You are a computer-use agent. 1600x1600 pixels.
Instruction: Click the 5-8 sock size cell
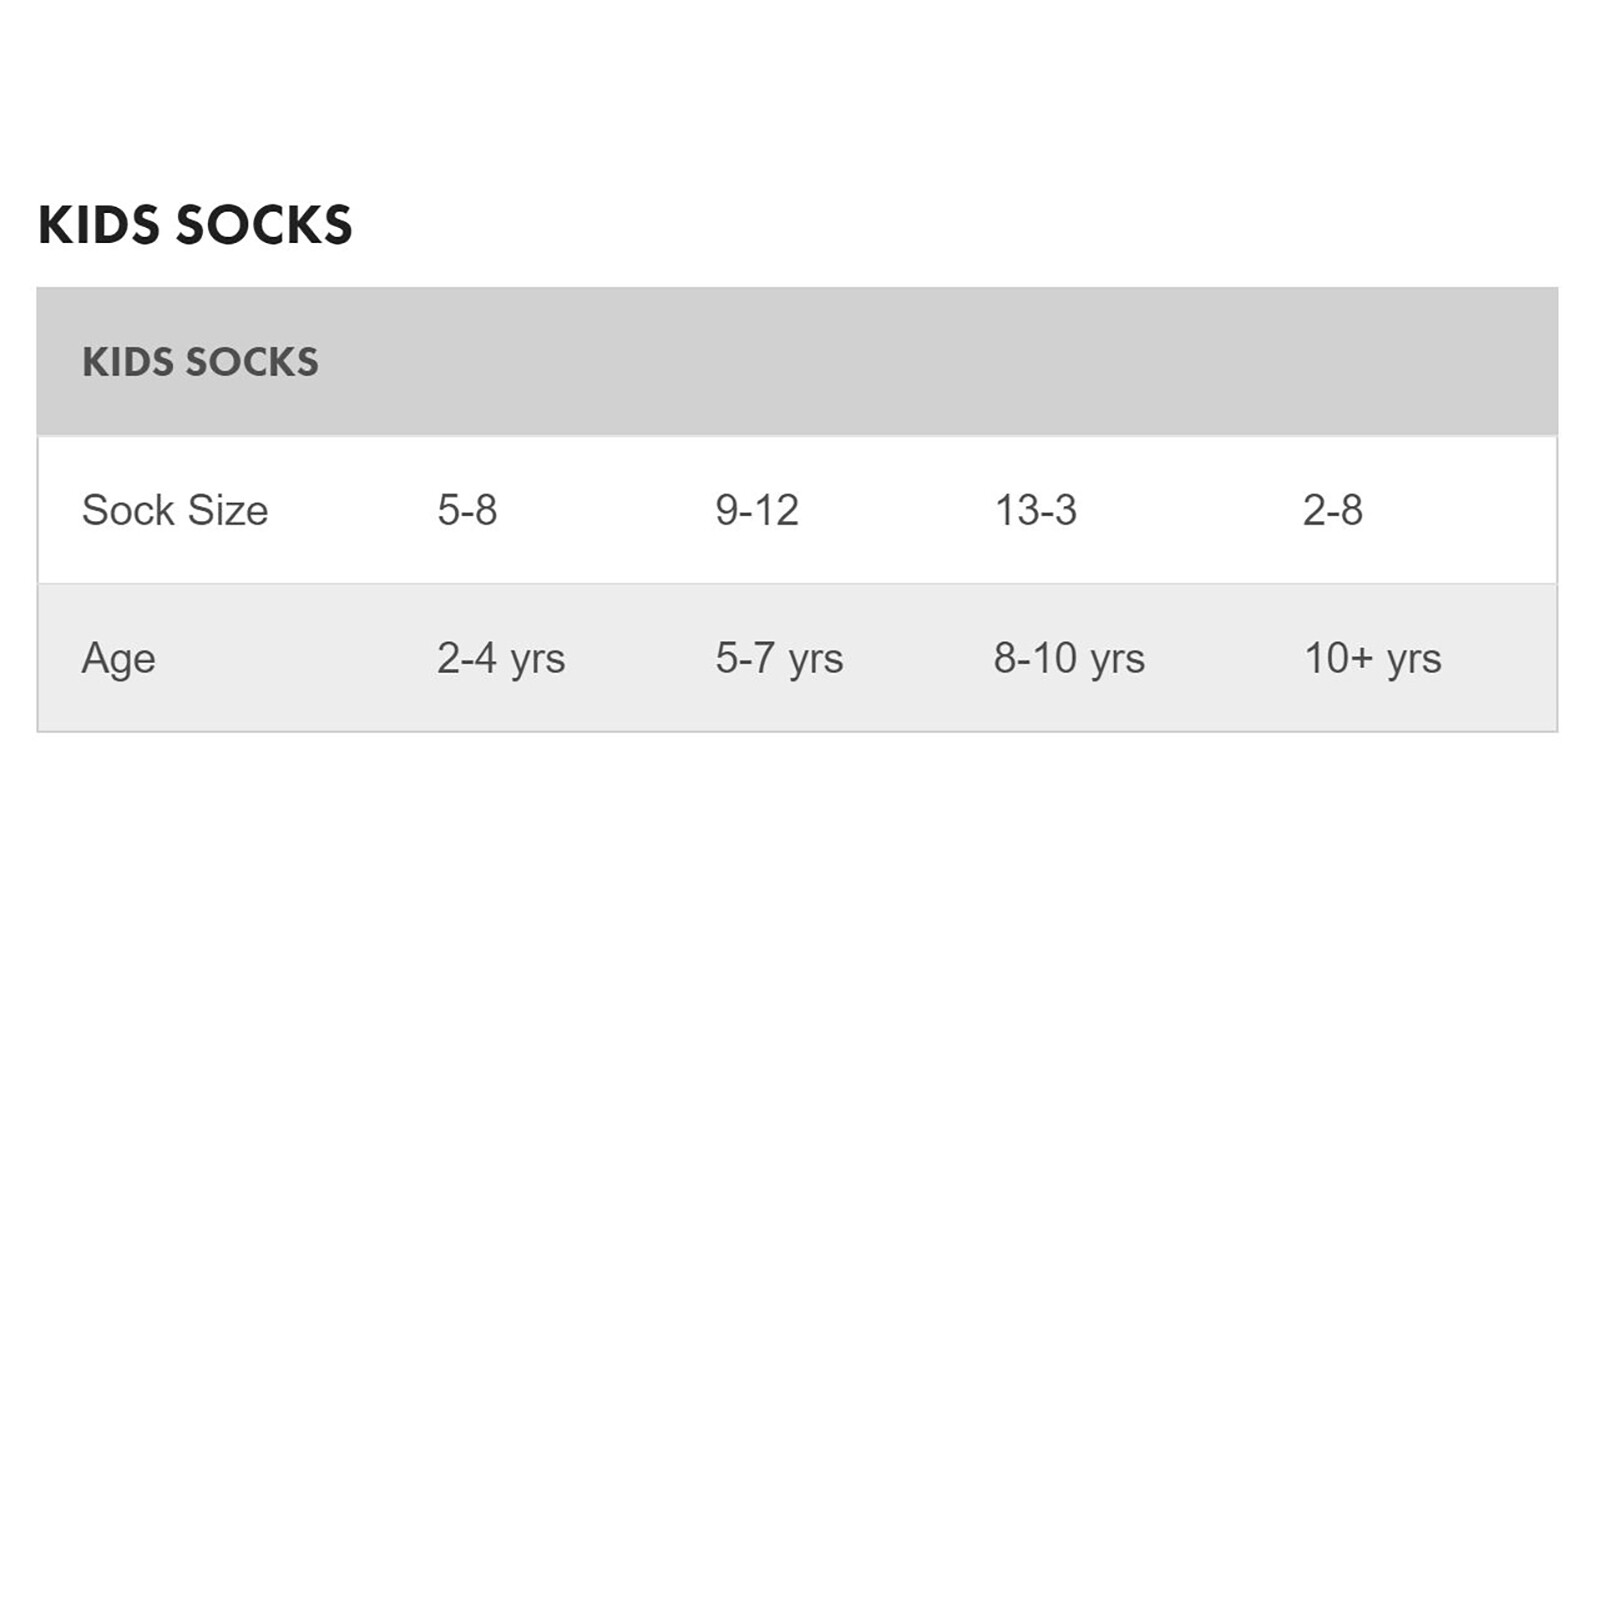[467, 510]
